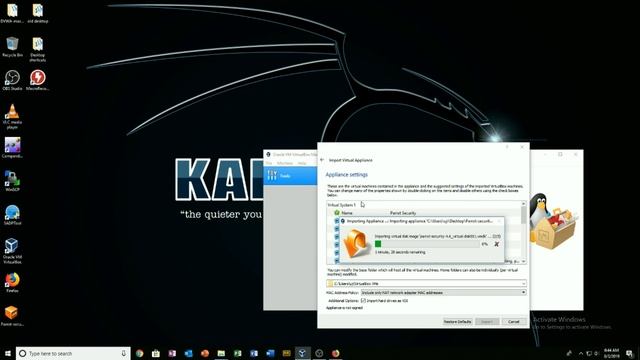
Task: Launch the WinSCP desktop shortcut
Action: tap(12, 182)
